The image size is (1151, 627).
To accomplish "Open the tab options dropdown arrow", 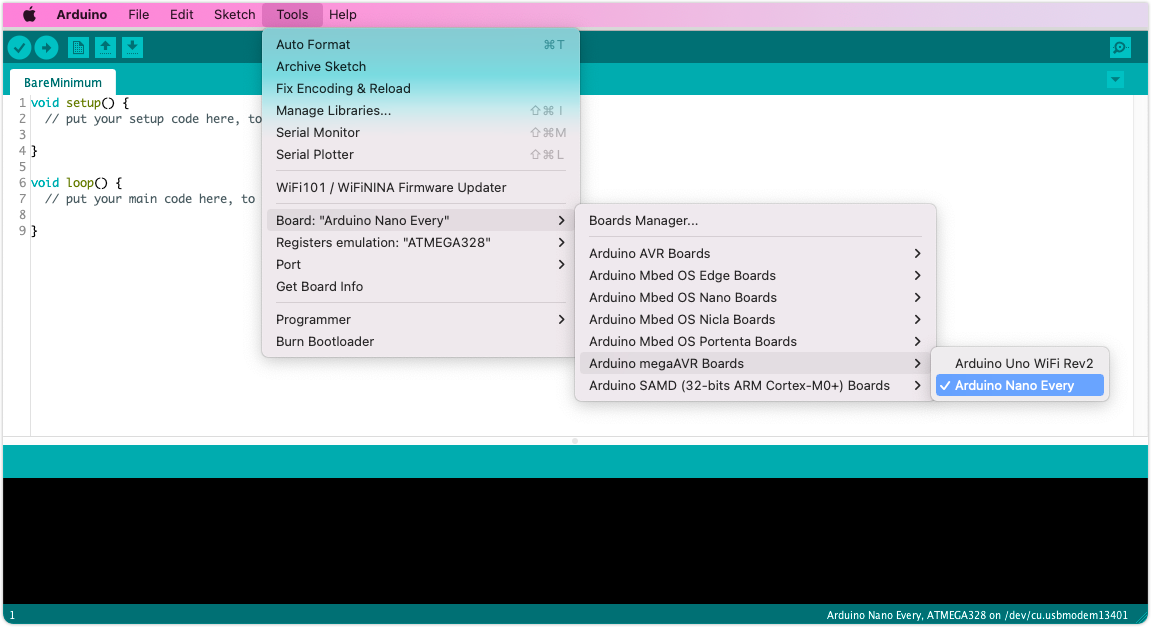I will 1116,80.
